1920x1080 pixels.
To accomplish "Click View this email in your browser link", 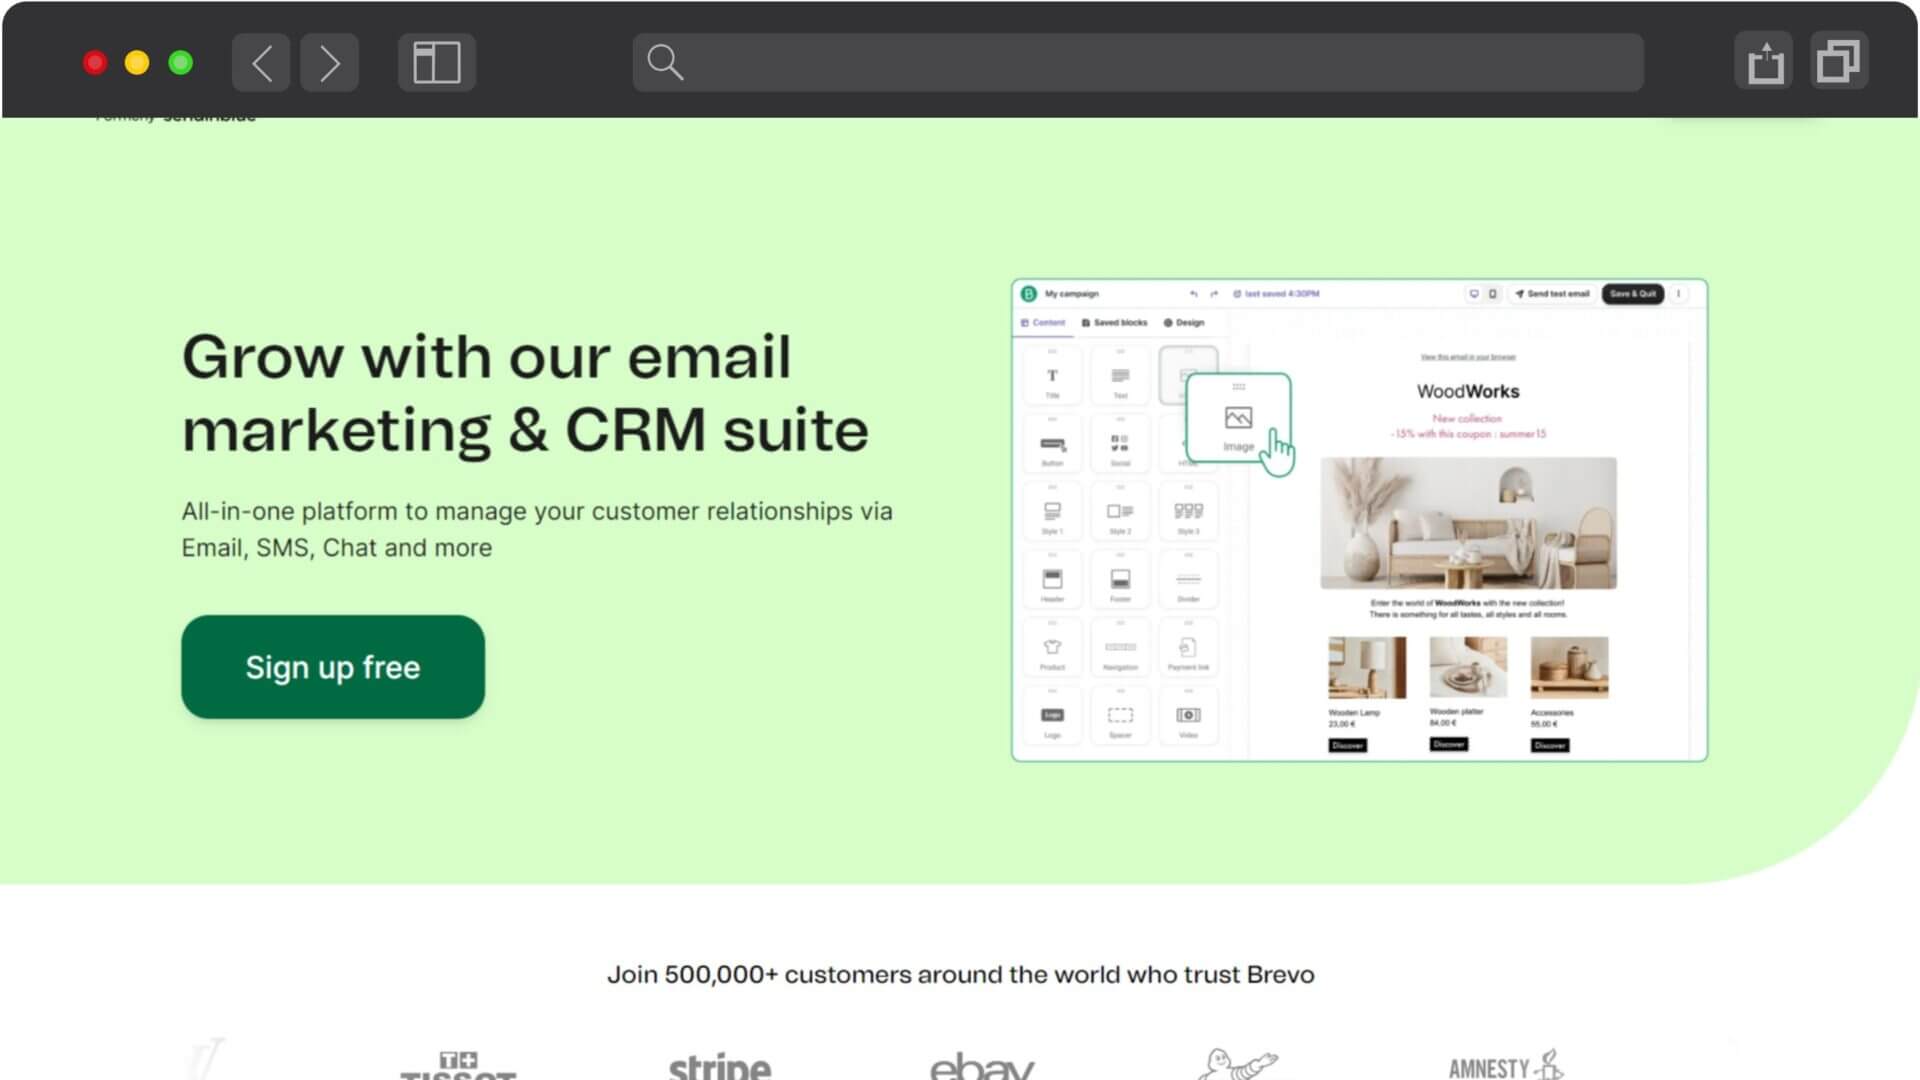I will 1468,357.
